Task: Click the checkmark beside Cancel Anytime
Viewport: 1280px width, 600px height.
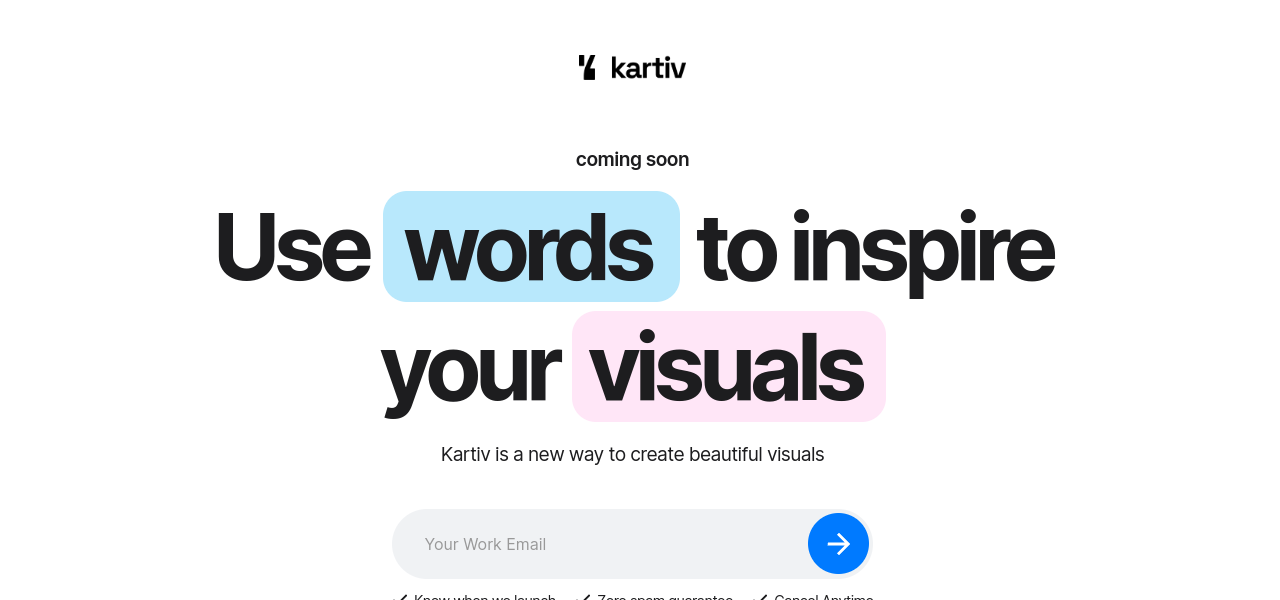Action: point(761,597)
